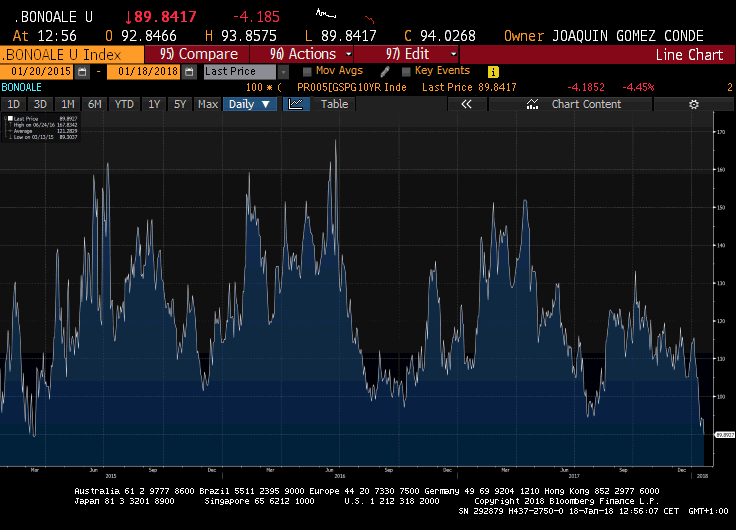Select the 5Y range tab
Viewport: 736px width, 530px height.
(180, 104)
